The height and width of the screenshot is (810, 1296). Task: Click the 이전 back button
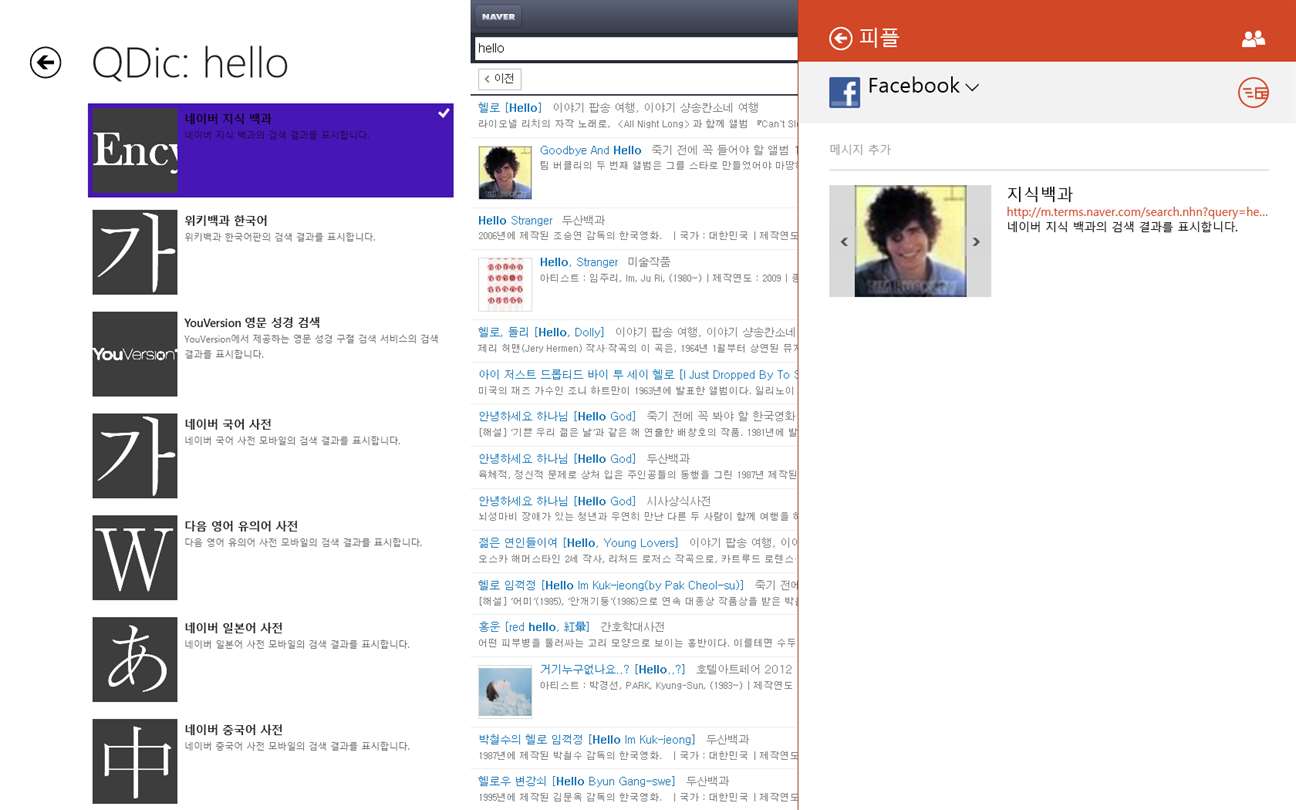[500, 78]
